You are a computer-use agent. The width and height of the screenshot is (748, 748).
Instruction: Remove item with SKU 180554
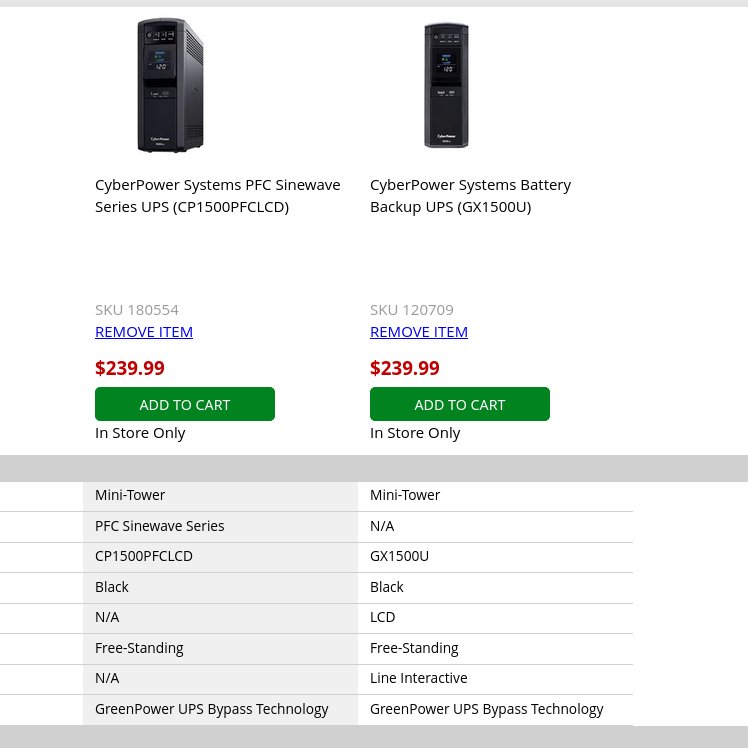point(144,332)
